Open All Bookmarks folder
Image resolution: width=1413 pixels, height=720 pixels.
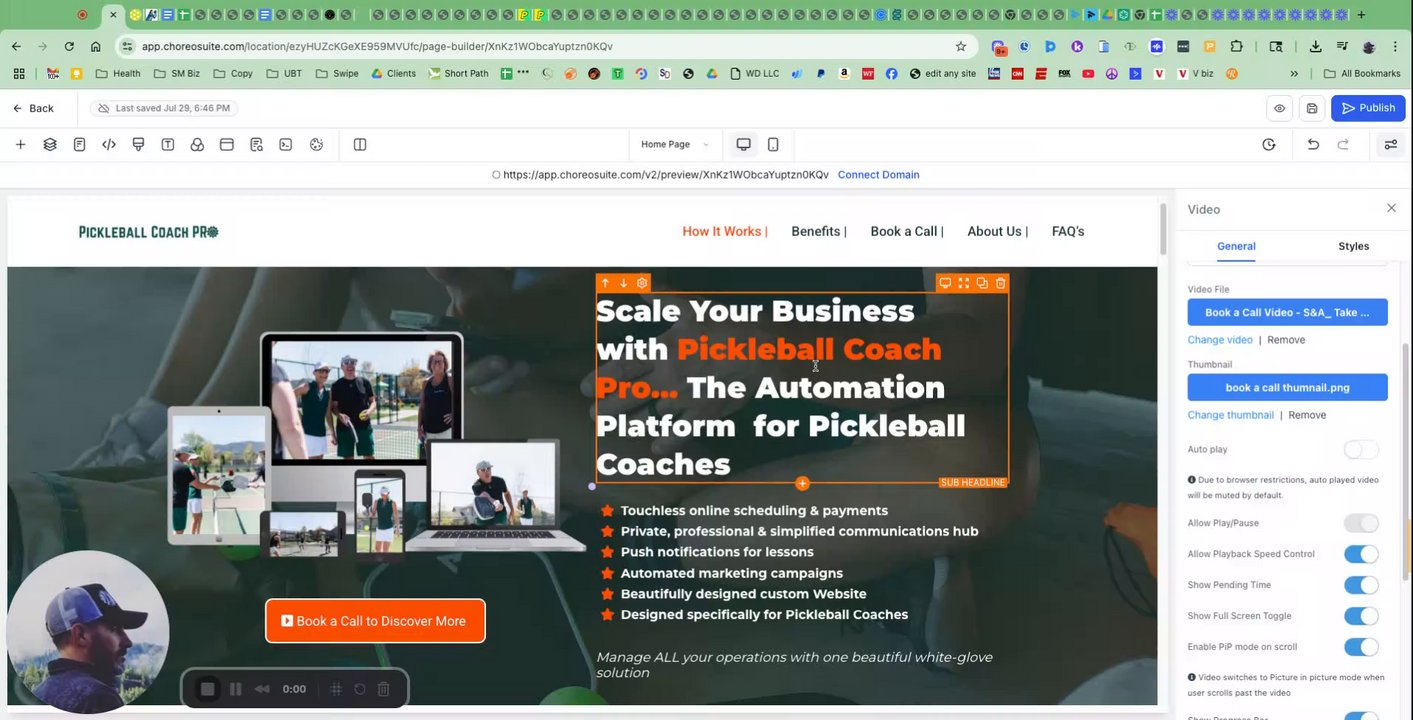[1361, 73]
